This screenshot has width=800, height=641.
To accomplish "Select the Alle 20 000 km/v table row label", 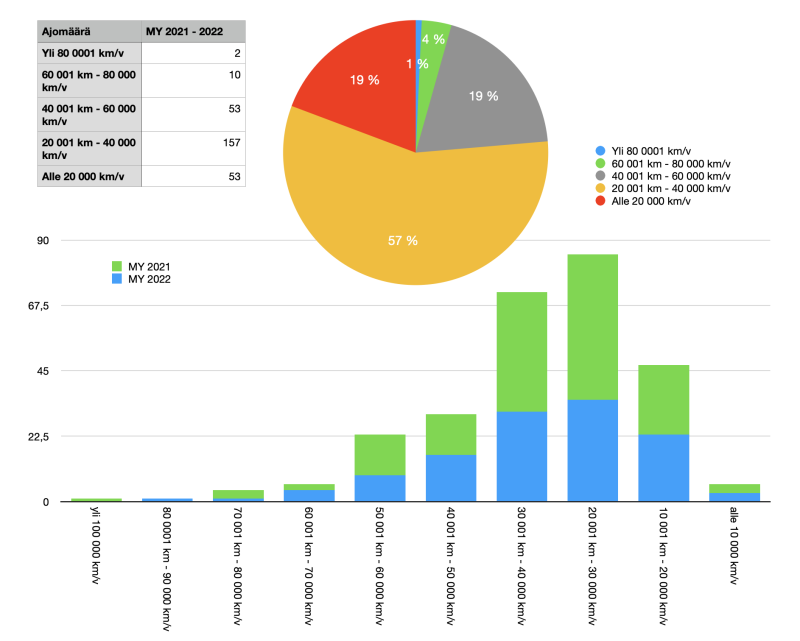I will (x=89, y=177).
